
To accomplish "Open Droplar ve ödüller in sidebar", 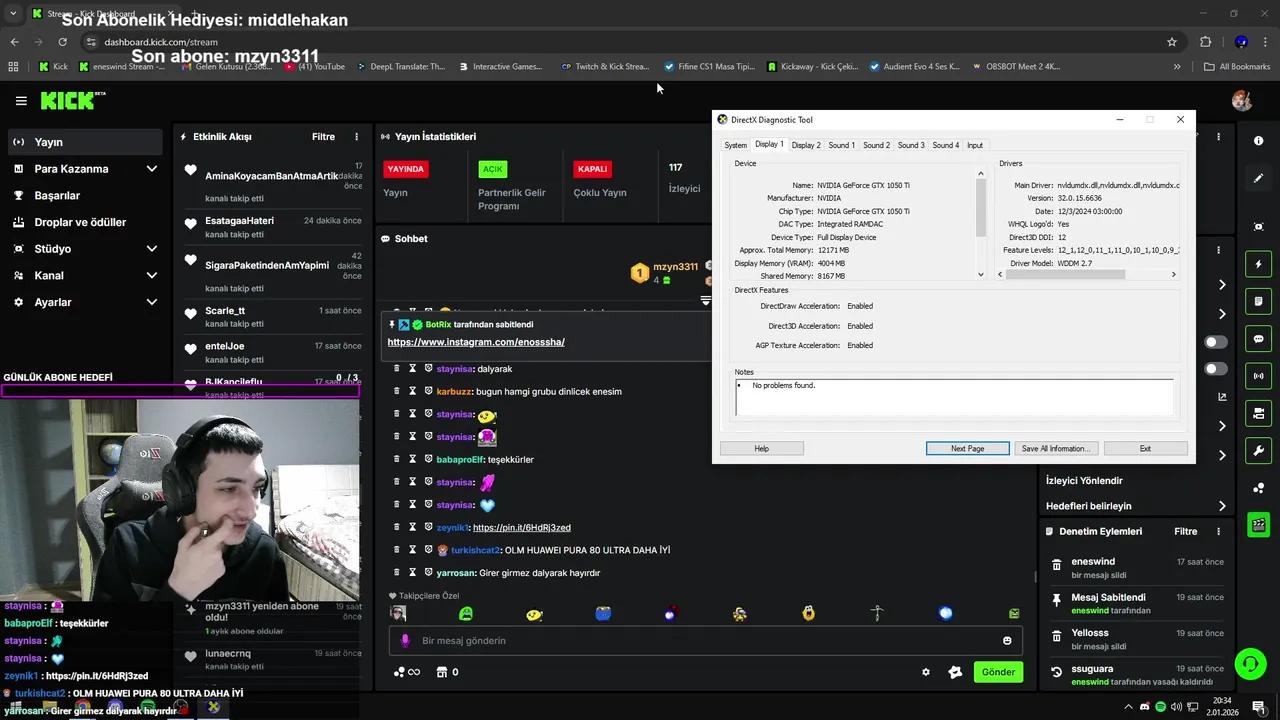I will 85,222.
